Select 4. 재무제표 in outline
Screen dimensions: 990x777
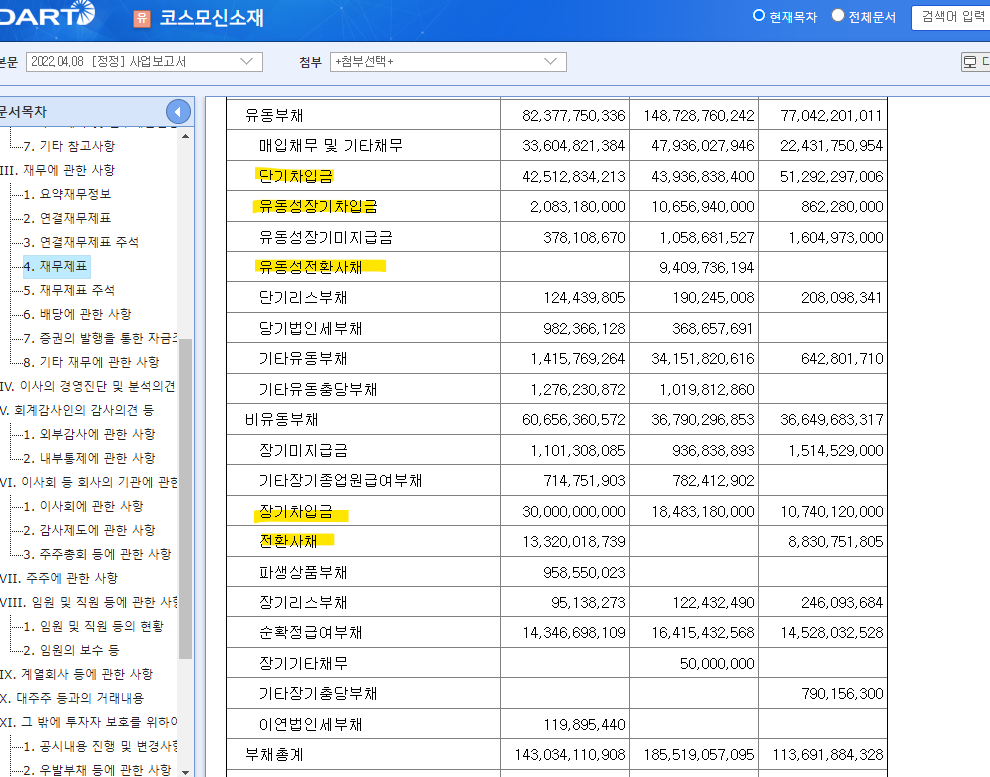(x=56, y=266)
